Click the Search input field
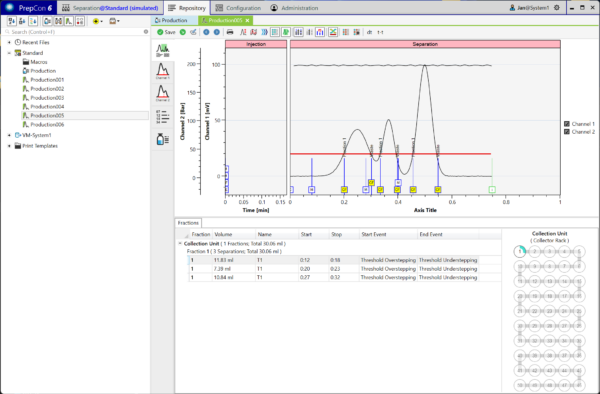This screenshot has width=600, height=394. click(77, 32)
